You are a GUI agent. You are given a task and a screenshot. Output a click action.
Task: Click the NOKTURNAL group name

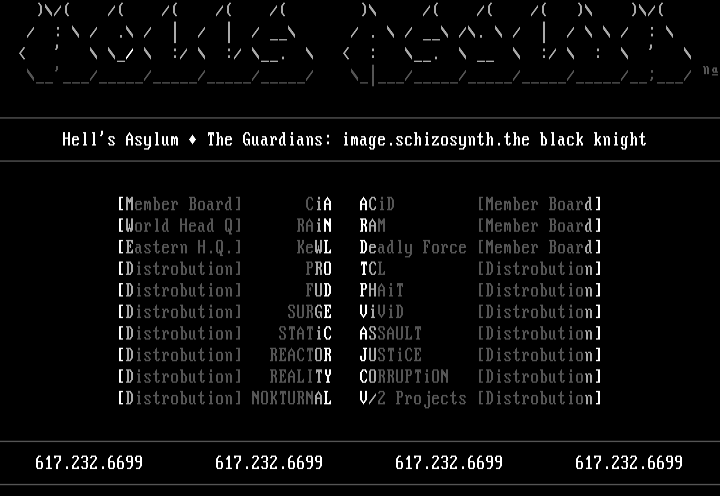click(x=291, y=398)
